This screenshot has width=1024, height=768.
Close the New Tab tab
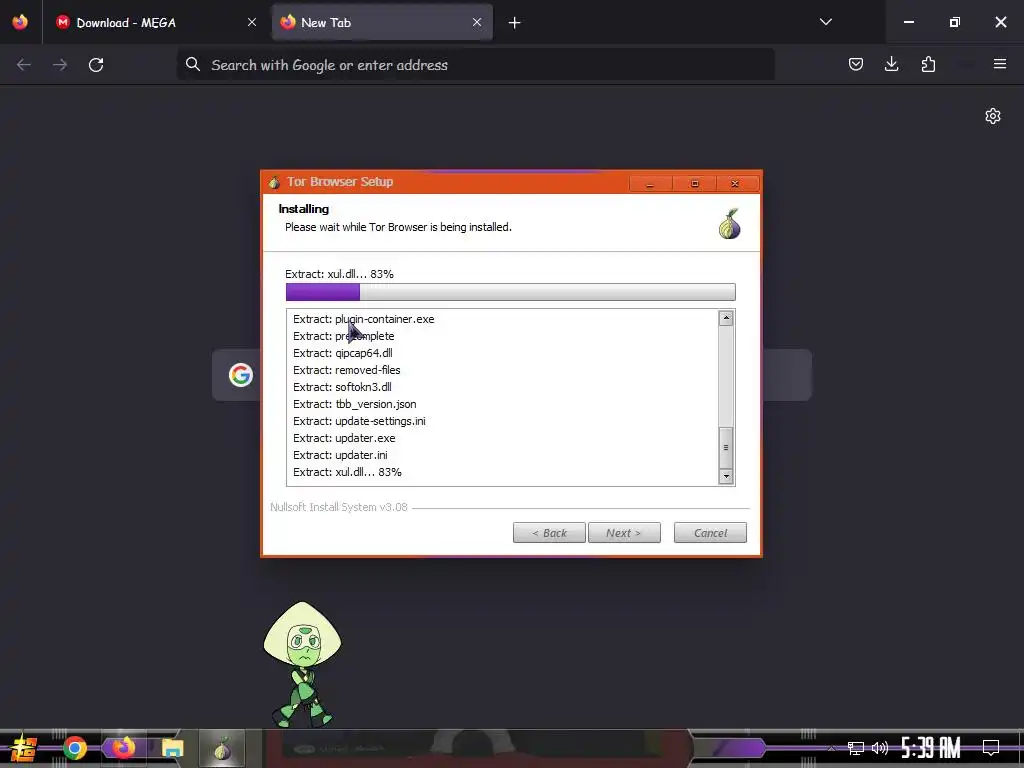(x=477, y=23)
